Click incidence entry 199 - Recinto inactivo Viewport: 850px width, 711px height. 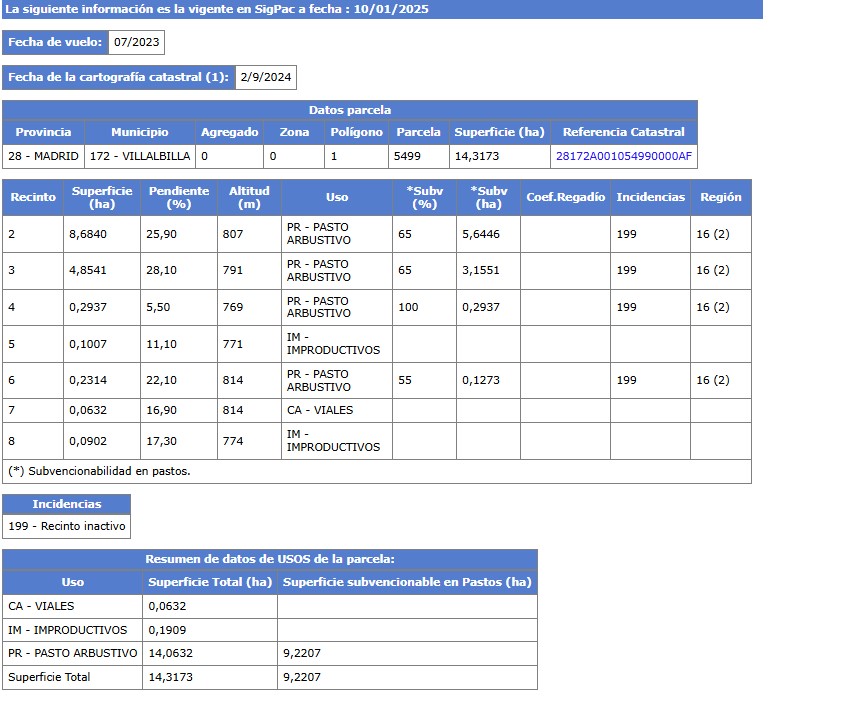(67, 526)
